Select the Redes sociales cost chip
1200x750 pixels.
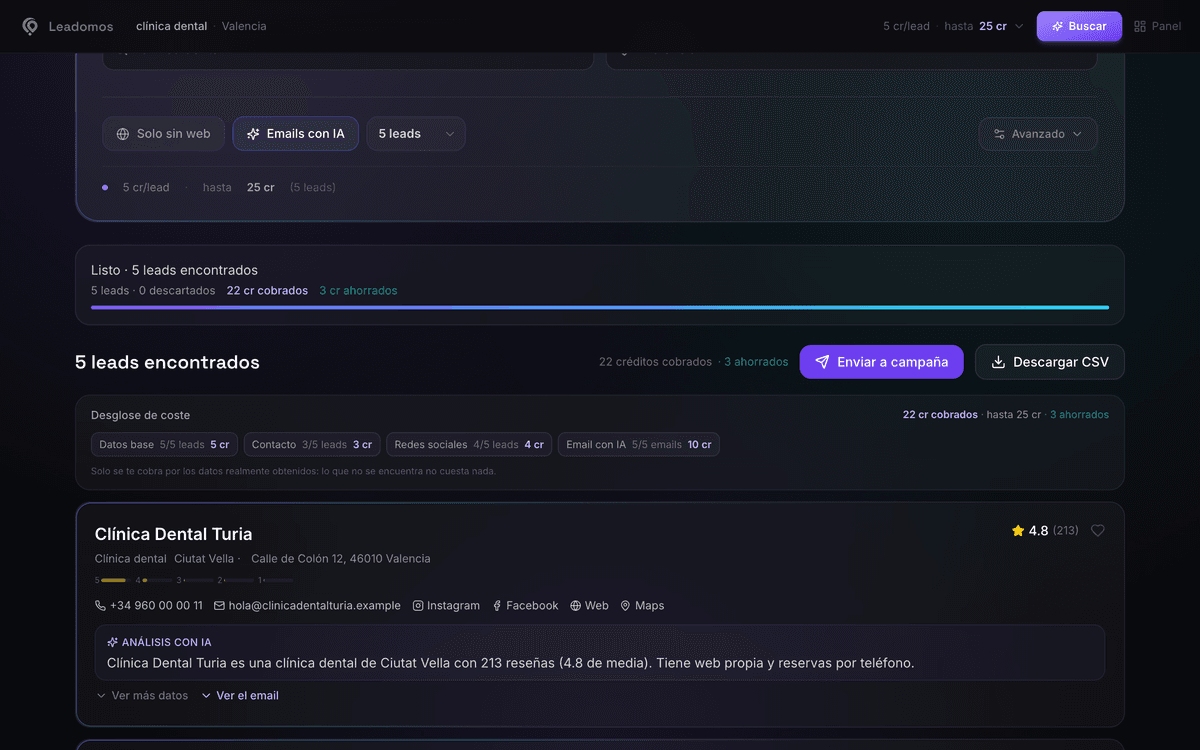pyautogui.click(x=469, y=445)
